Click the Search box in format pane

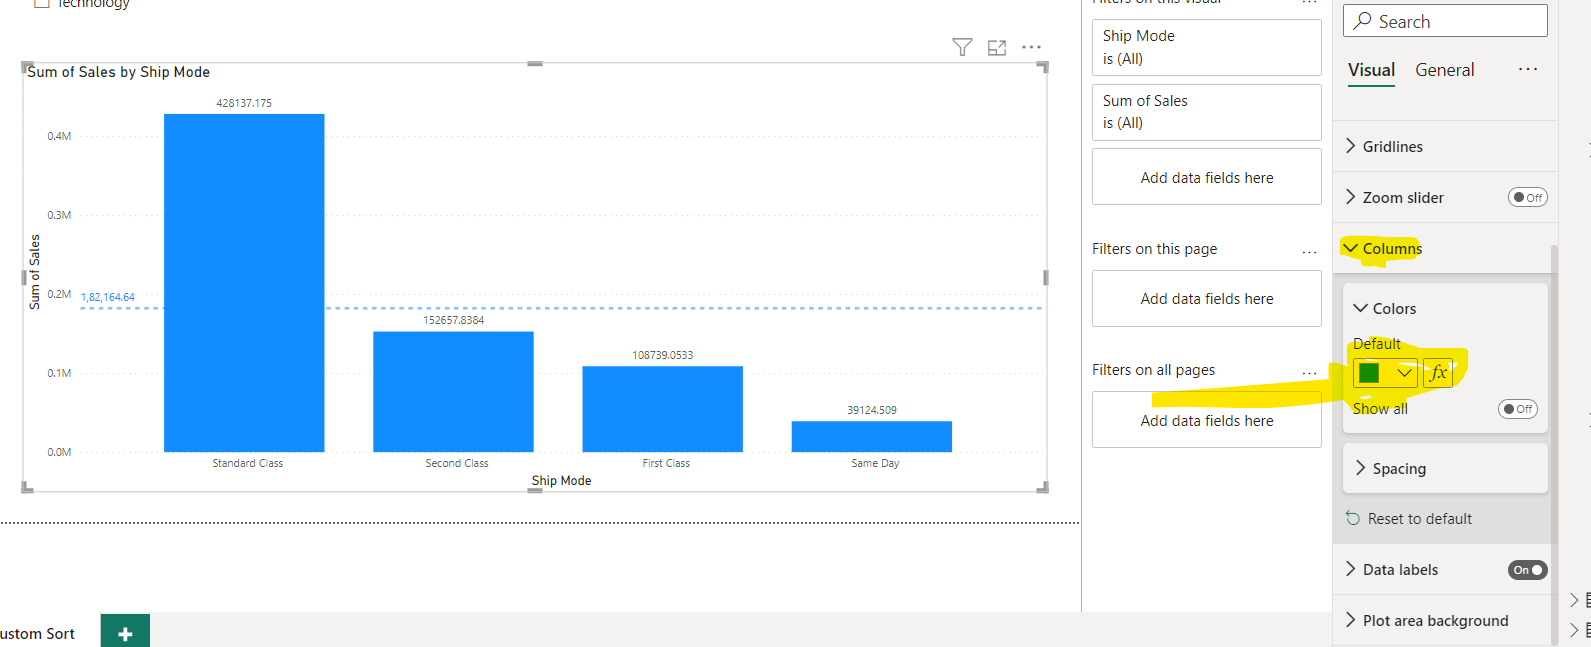[x=1445, y=21]
